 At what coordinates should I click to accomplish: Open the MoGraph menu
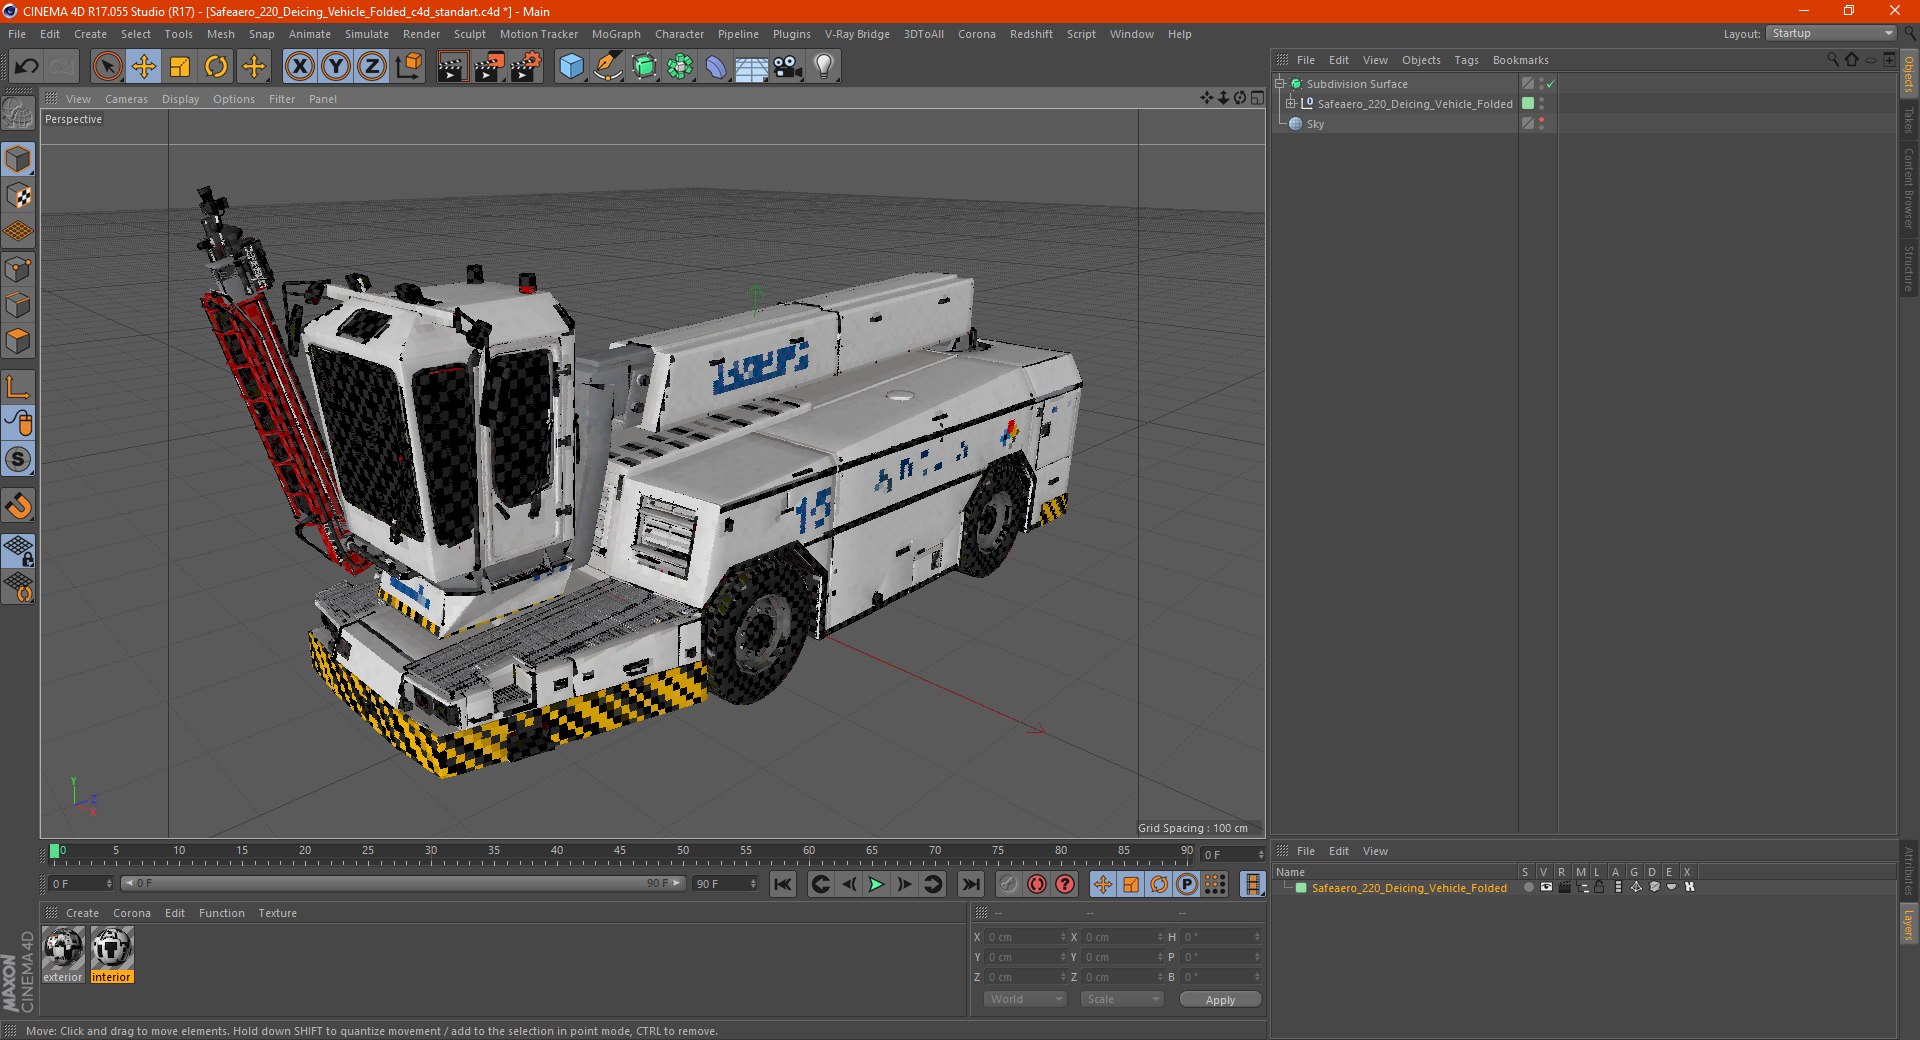click(616, 34)
